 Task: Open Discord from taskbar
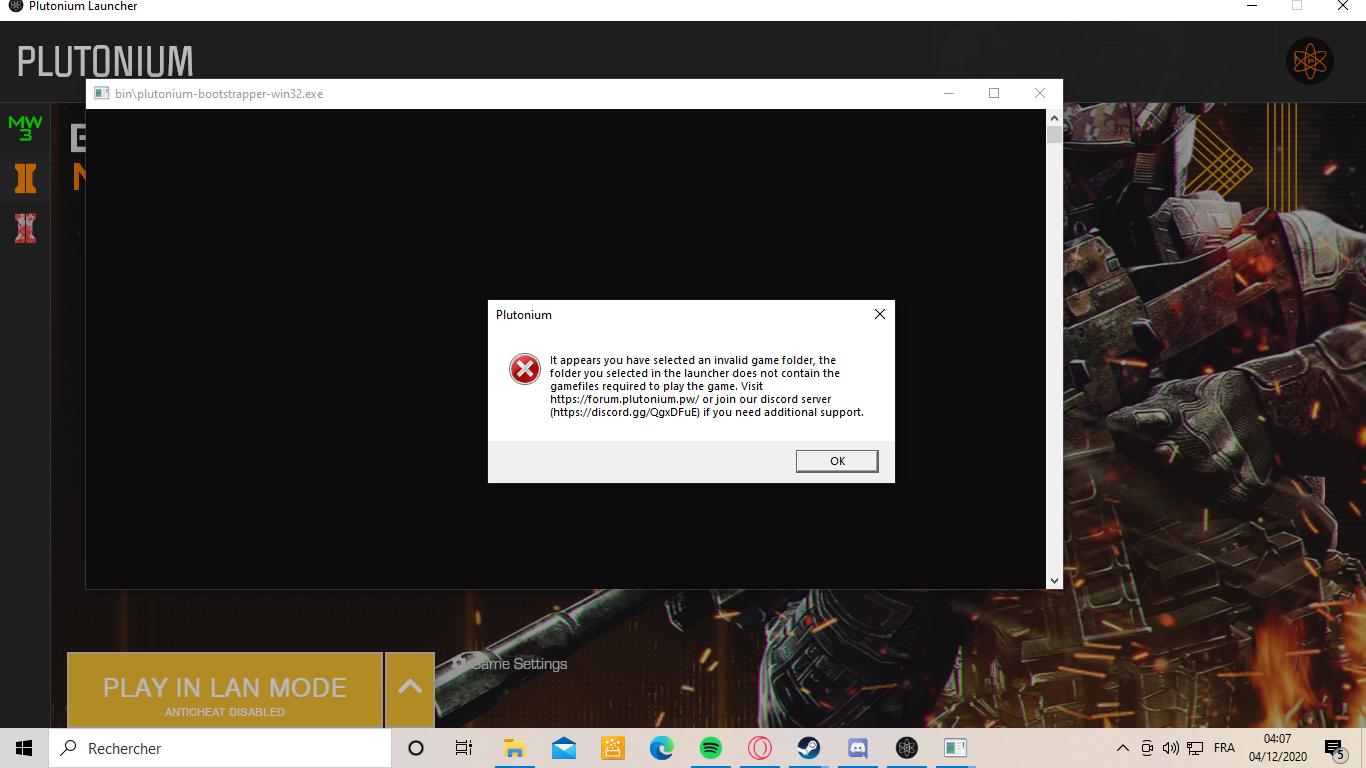tap(857, 748)
